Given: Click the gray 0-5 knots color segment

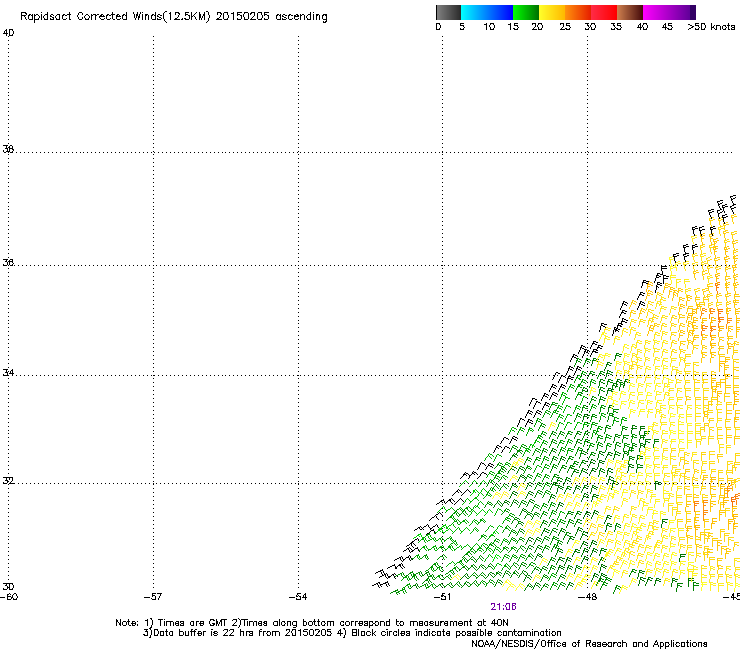Looking at the screenshot, I should tap(448, 12).
